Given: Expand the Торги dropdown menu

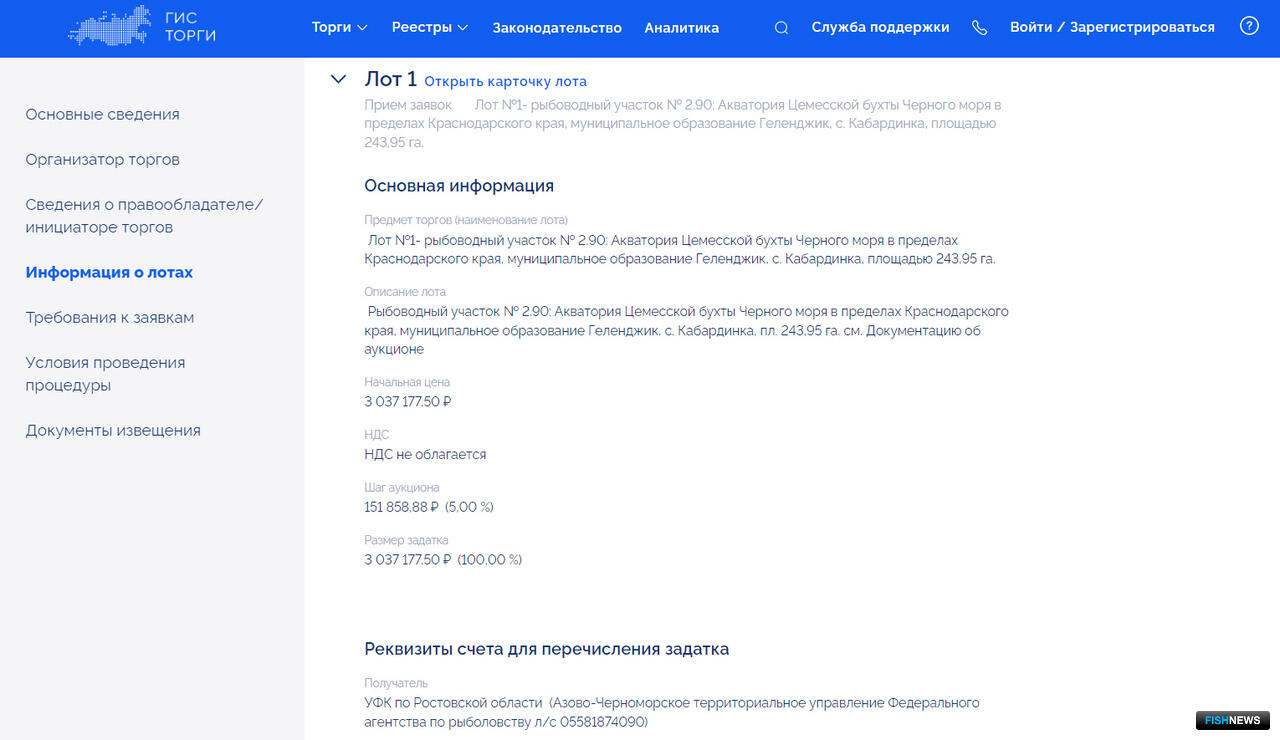Looking at the screenshot, I should click(339, 28).
